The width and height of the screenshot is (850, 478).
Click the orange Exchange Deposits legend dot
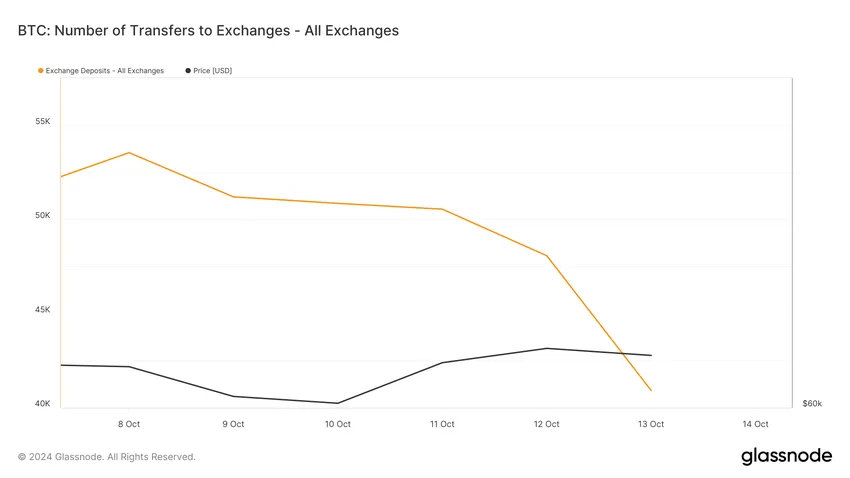(x=41, y=71)
